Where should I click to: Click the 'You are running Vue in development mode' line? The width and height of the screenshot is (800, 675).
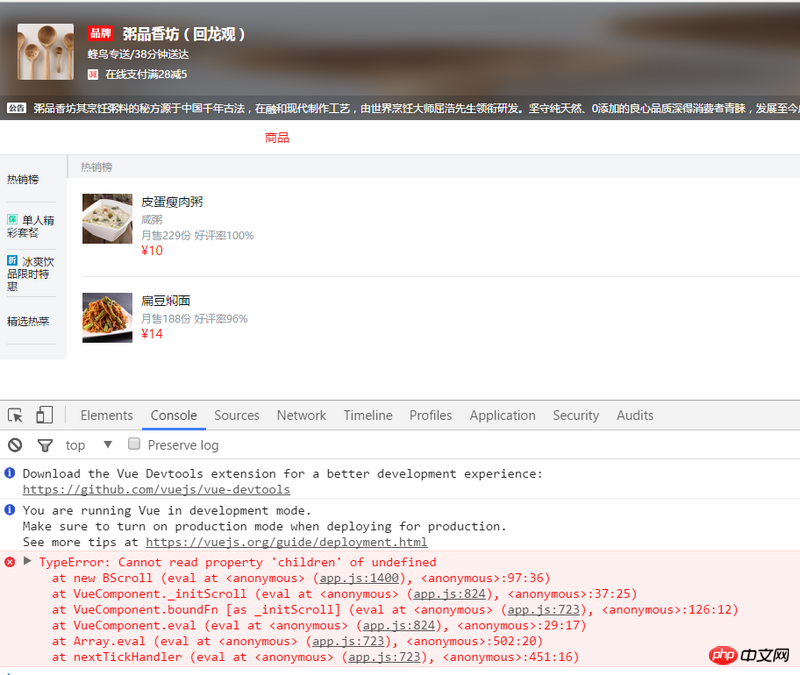pyautogui.click(x=167, y=510)
